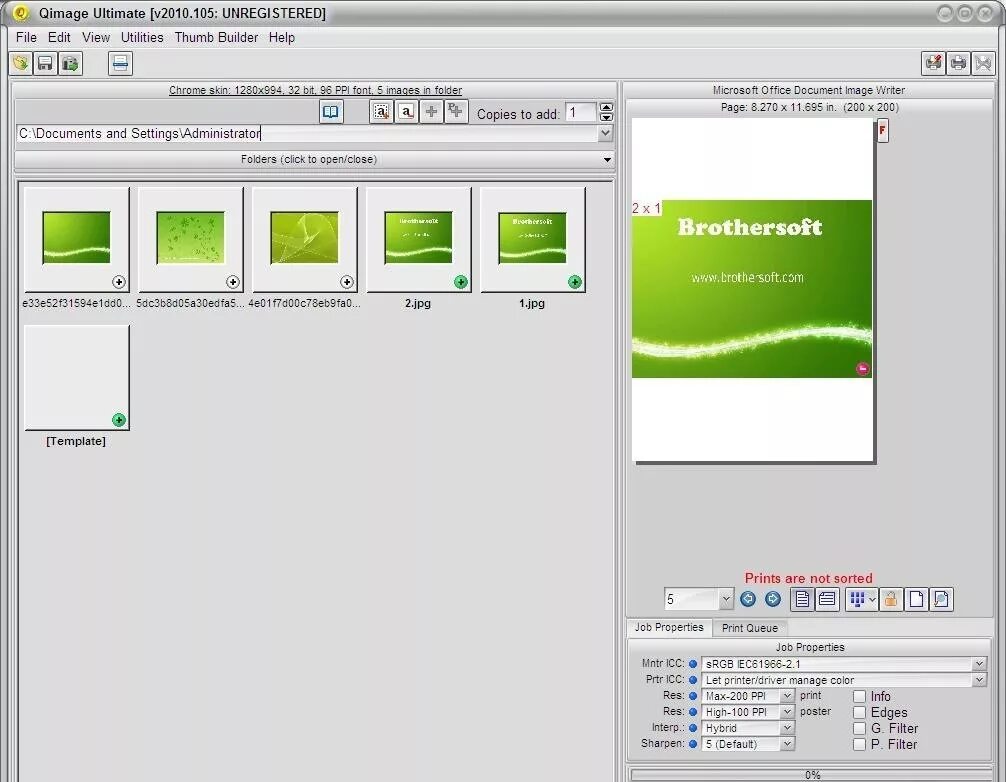Add Template using its green plus
The image size is (1006, 782).
point(119,420)
